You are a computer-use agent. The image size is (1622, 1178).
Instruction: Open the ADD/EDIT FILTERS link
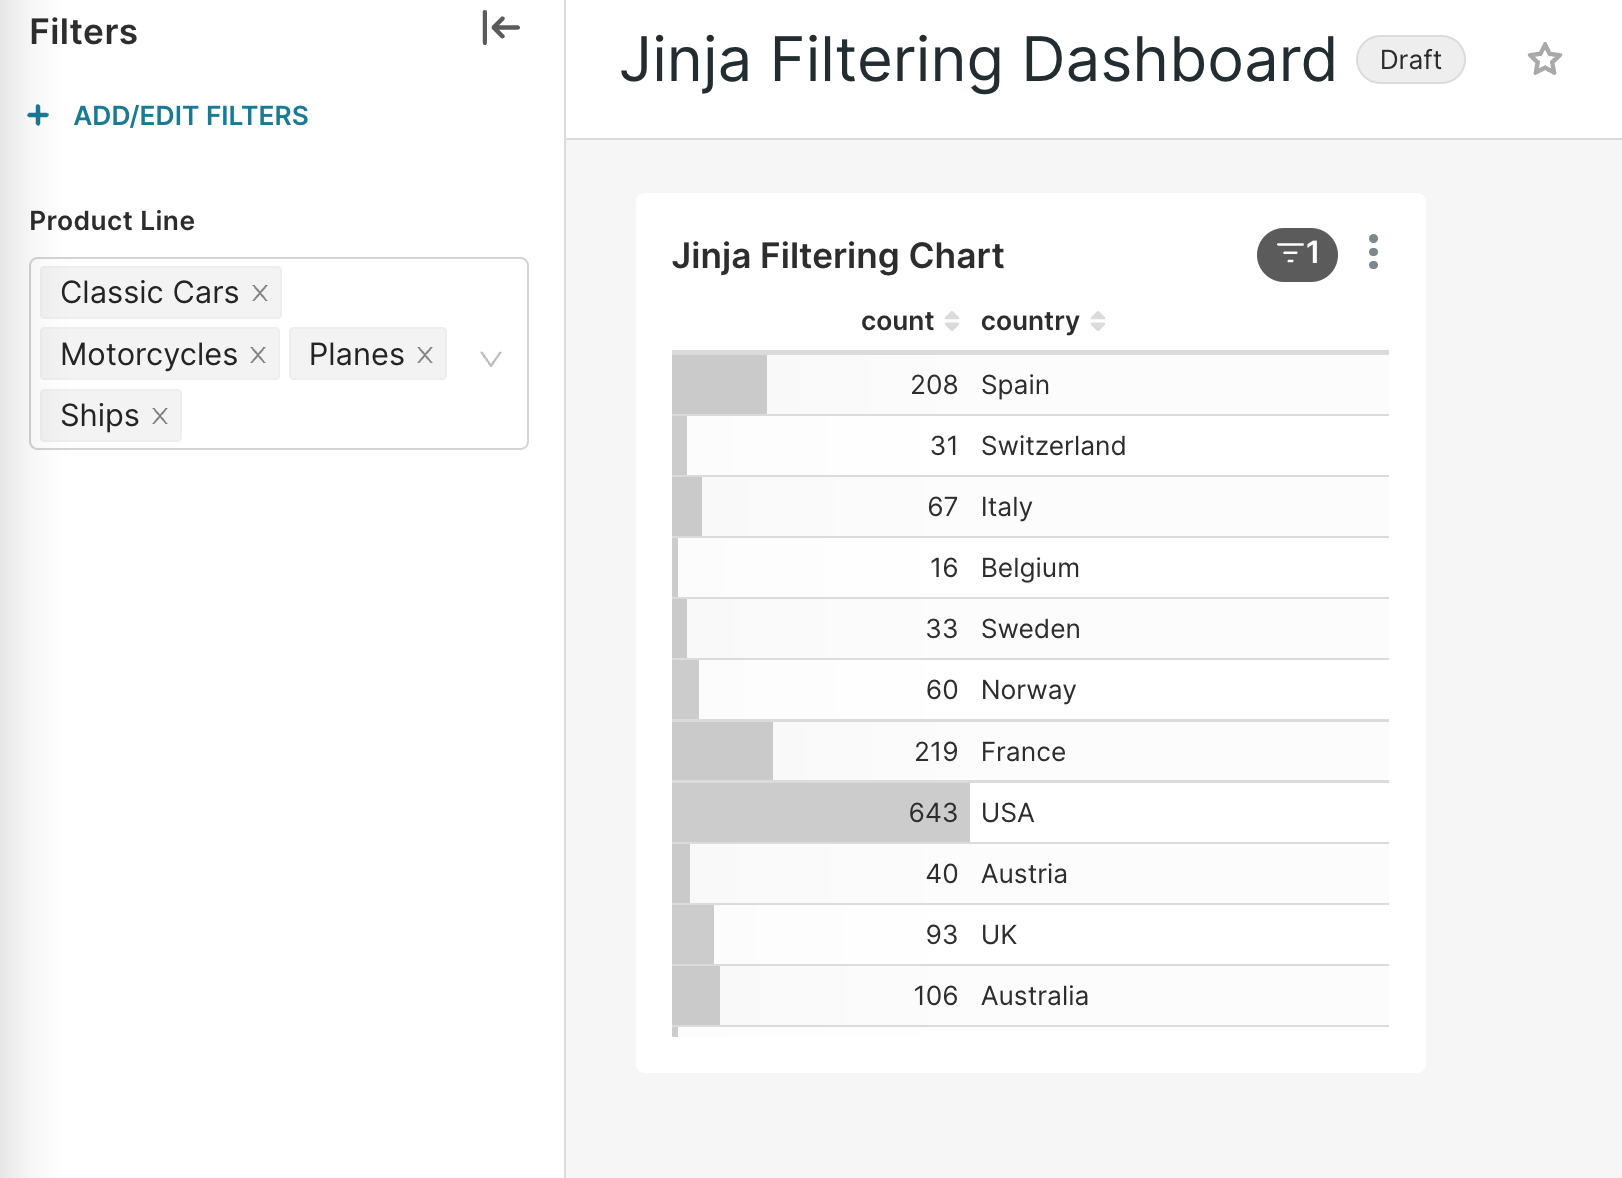[191, 116]
